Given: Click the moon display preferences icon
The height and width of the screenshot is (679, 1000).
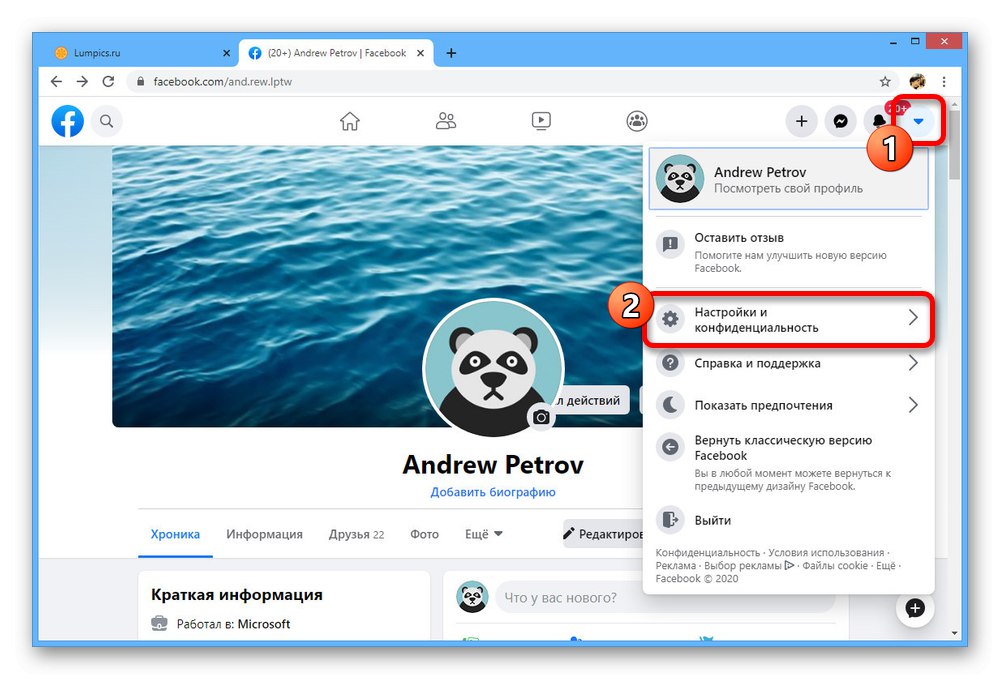Looking at the screenshot, I should (x=670, y=405).
